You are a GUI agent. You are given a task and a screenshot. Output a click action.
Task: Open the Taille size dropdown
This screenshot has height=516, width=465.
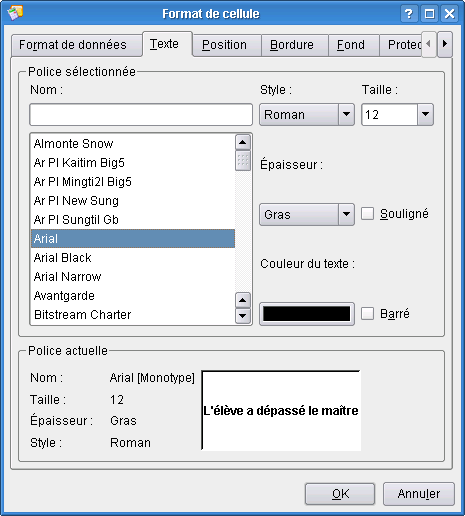tap(397, 115)
